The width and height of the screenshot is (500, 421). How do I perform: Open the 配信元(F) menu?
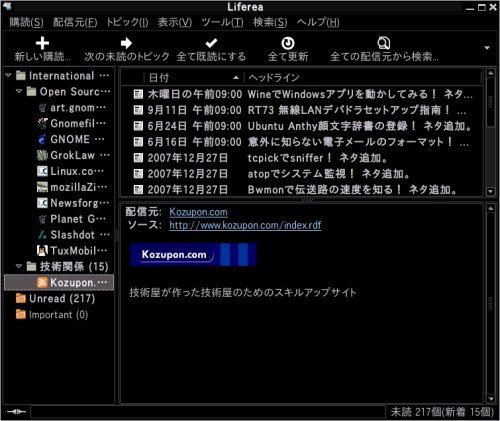click(x=75, y=22)
